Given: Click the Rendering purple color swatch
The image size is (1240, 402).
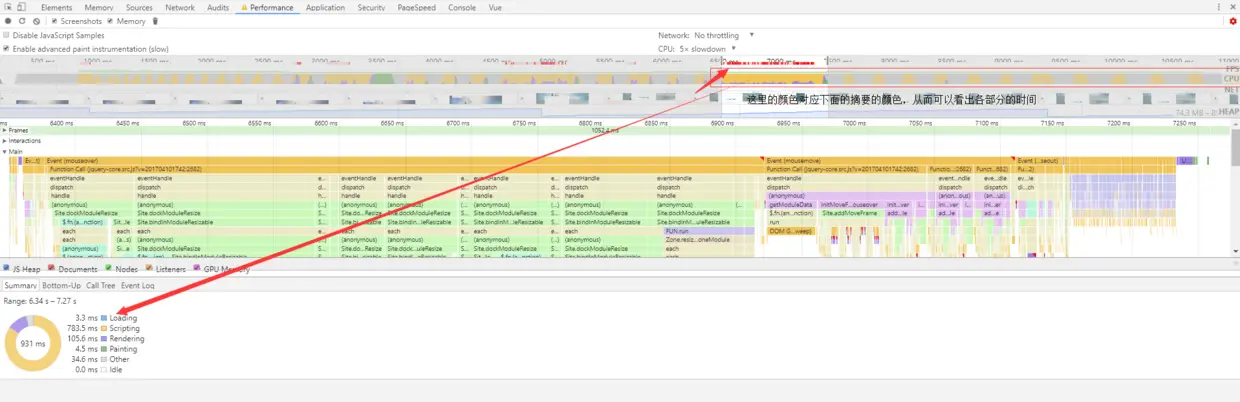Looking at the screenshot, I should click(103, 338).
